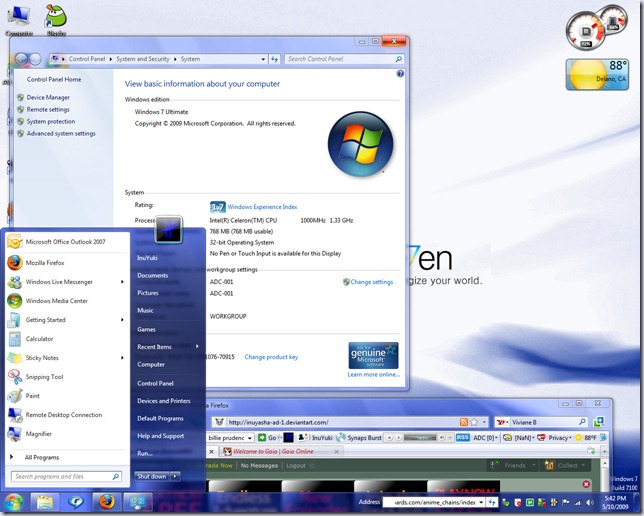Click the Search programs and files box
This screenshot has height=516, width=644.
coord(66,476)
